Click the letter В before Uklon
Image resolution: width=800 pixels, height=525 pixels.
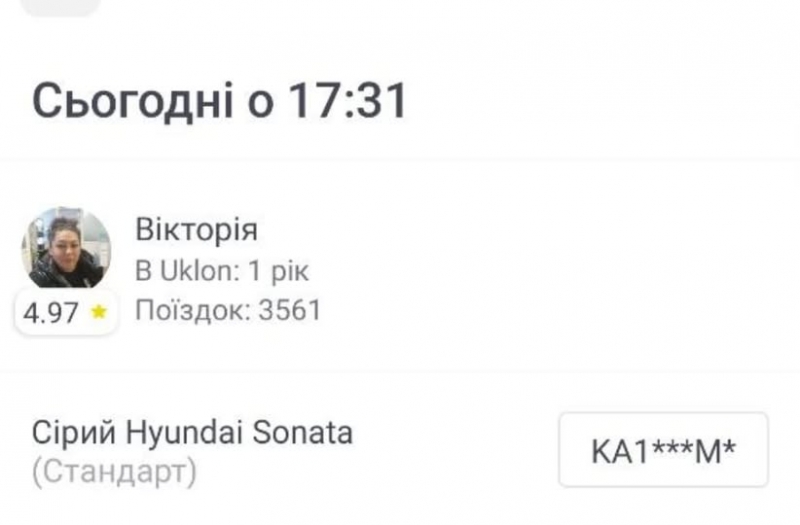point(144,271)
